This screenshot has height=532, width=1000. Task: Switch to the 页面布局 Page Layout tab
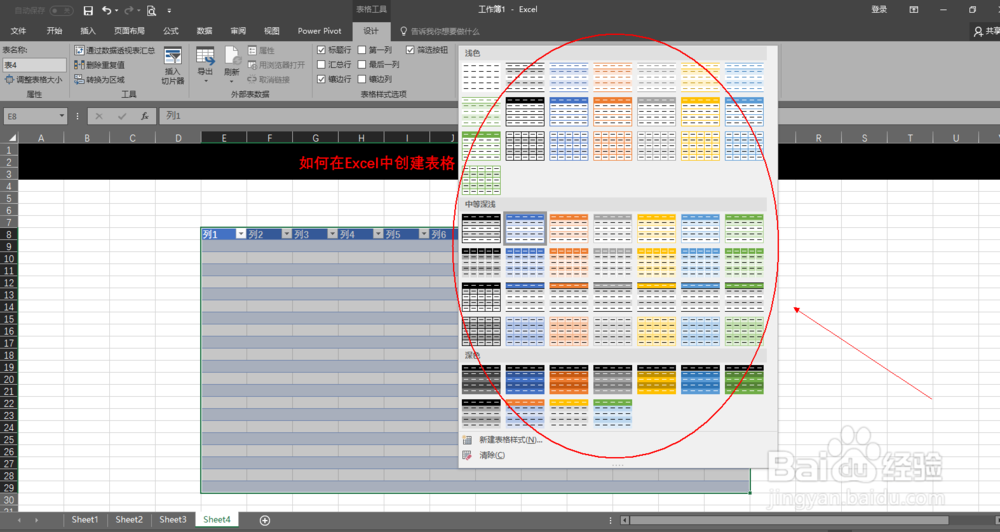(129, 31)
